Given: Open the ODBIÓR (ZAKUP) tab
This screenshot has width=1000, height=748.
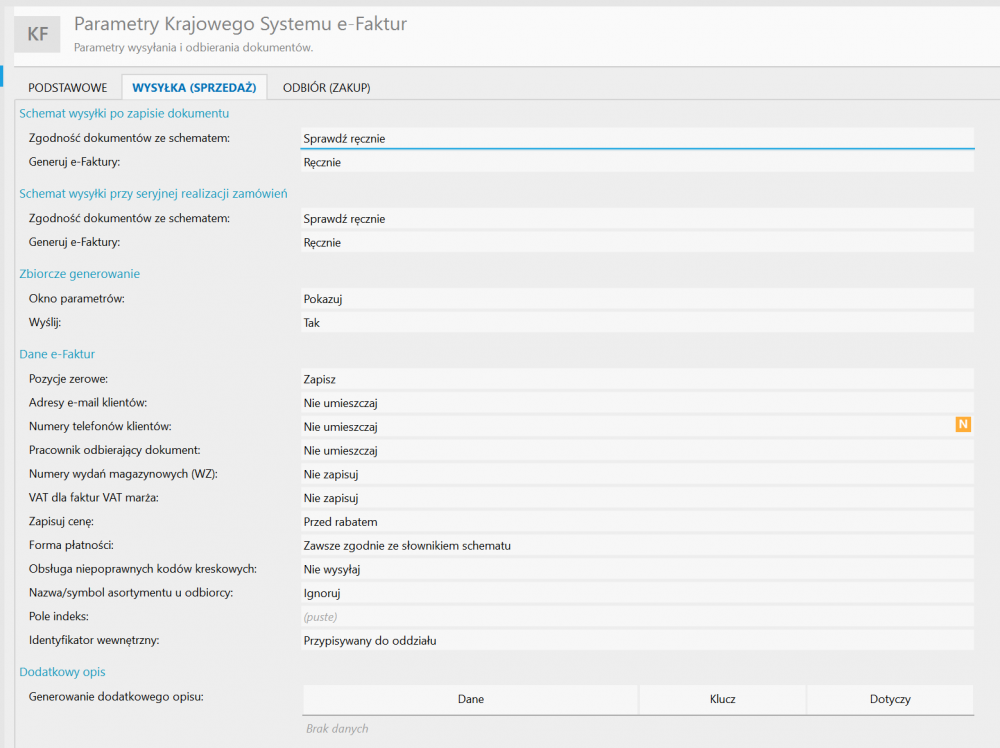Looking at the screenshot, I should [x=327, y=87].
